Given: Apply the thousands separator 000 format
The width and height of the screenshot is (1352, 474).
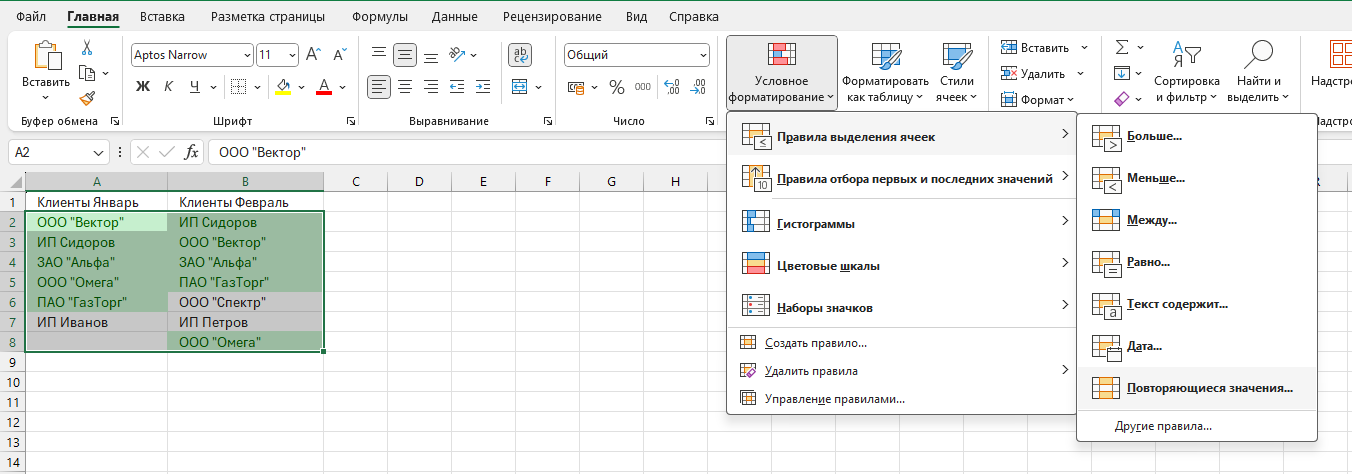Looking at the screenshot, I should tap(642, 87).
